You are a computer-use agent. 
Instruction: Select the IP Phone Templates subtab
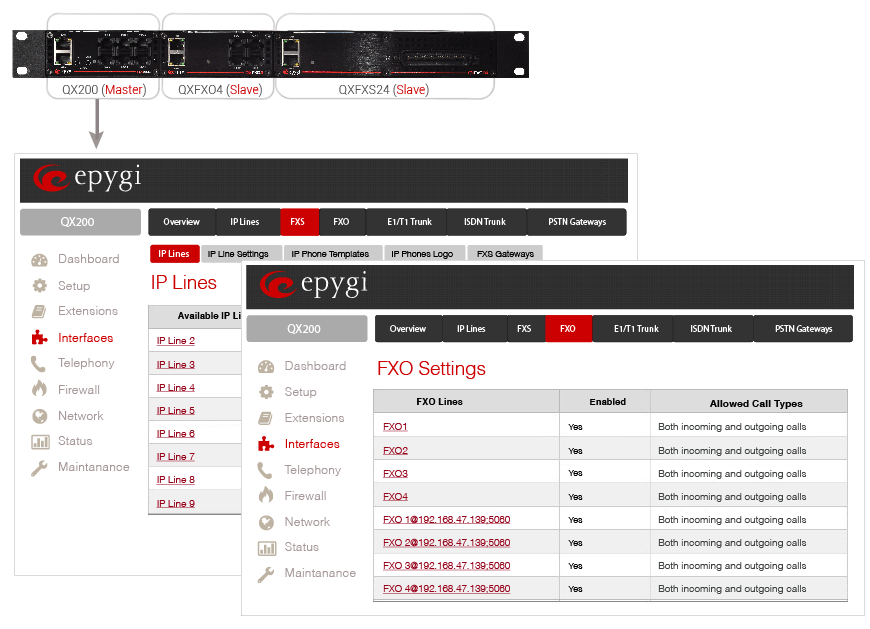pos(330,254)
